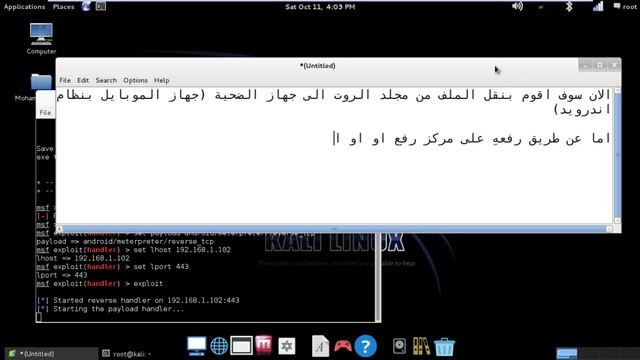
Task: Click the editor vertical scrollbar up arrow
Action: point(618,91)
